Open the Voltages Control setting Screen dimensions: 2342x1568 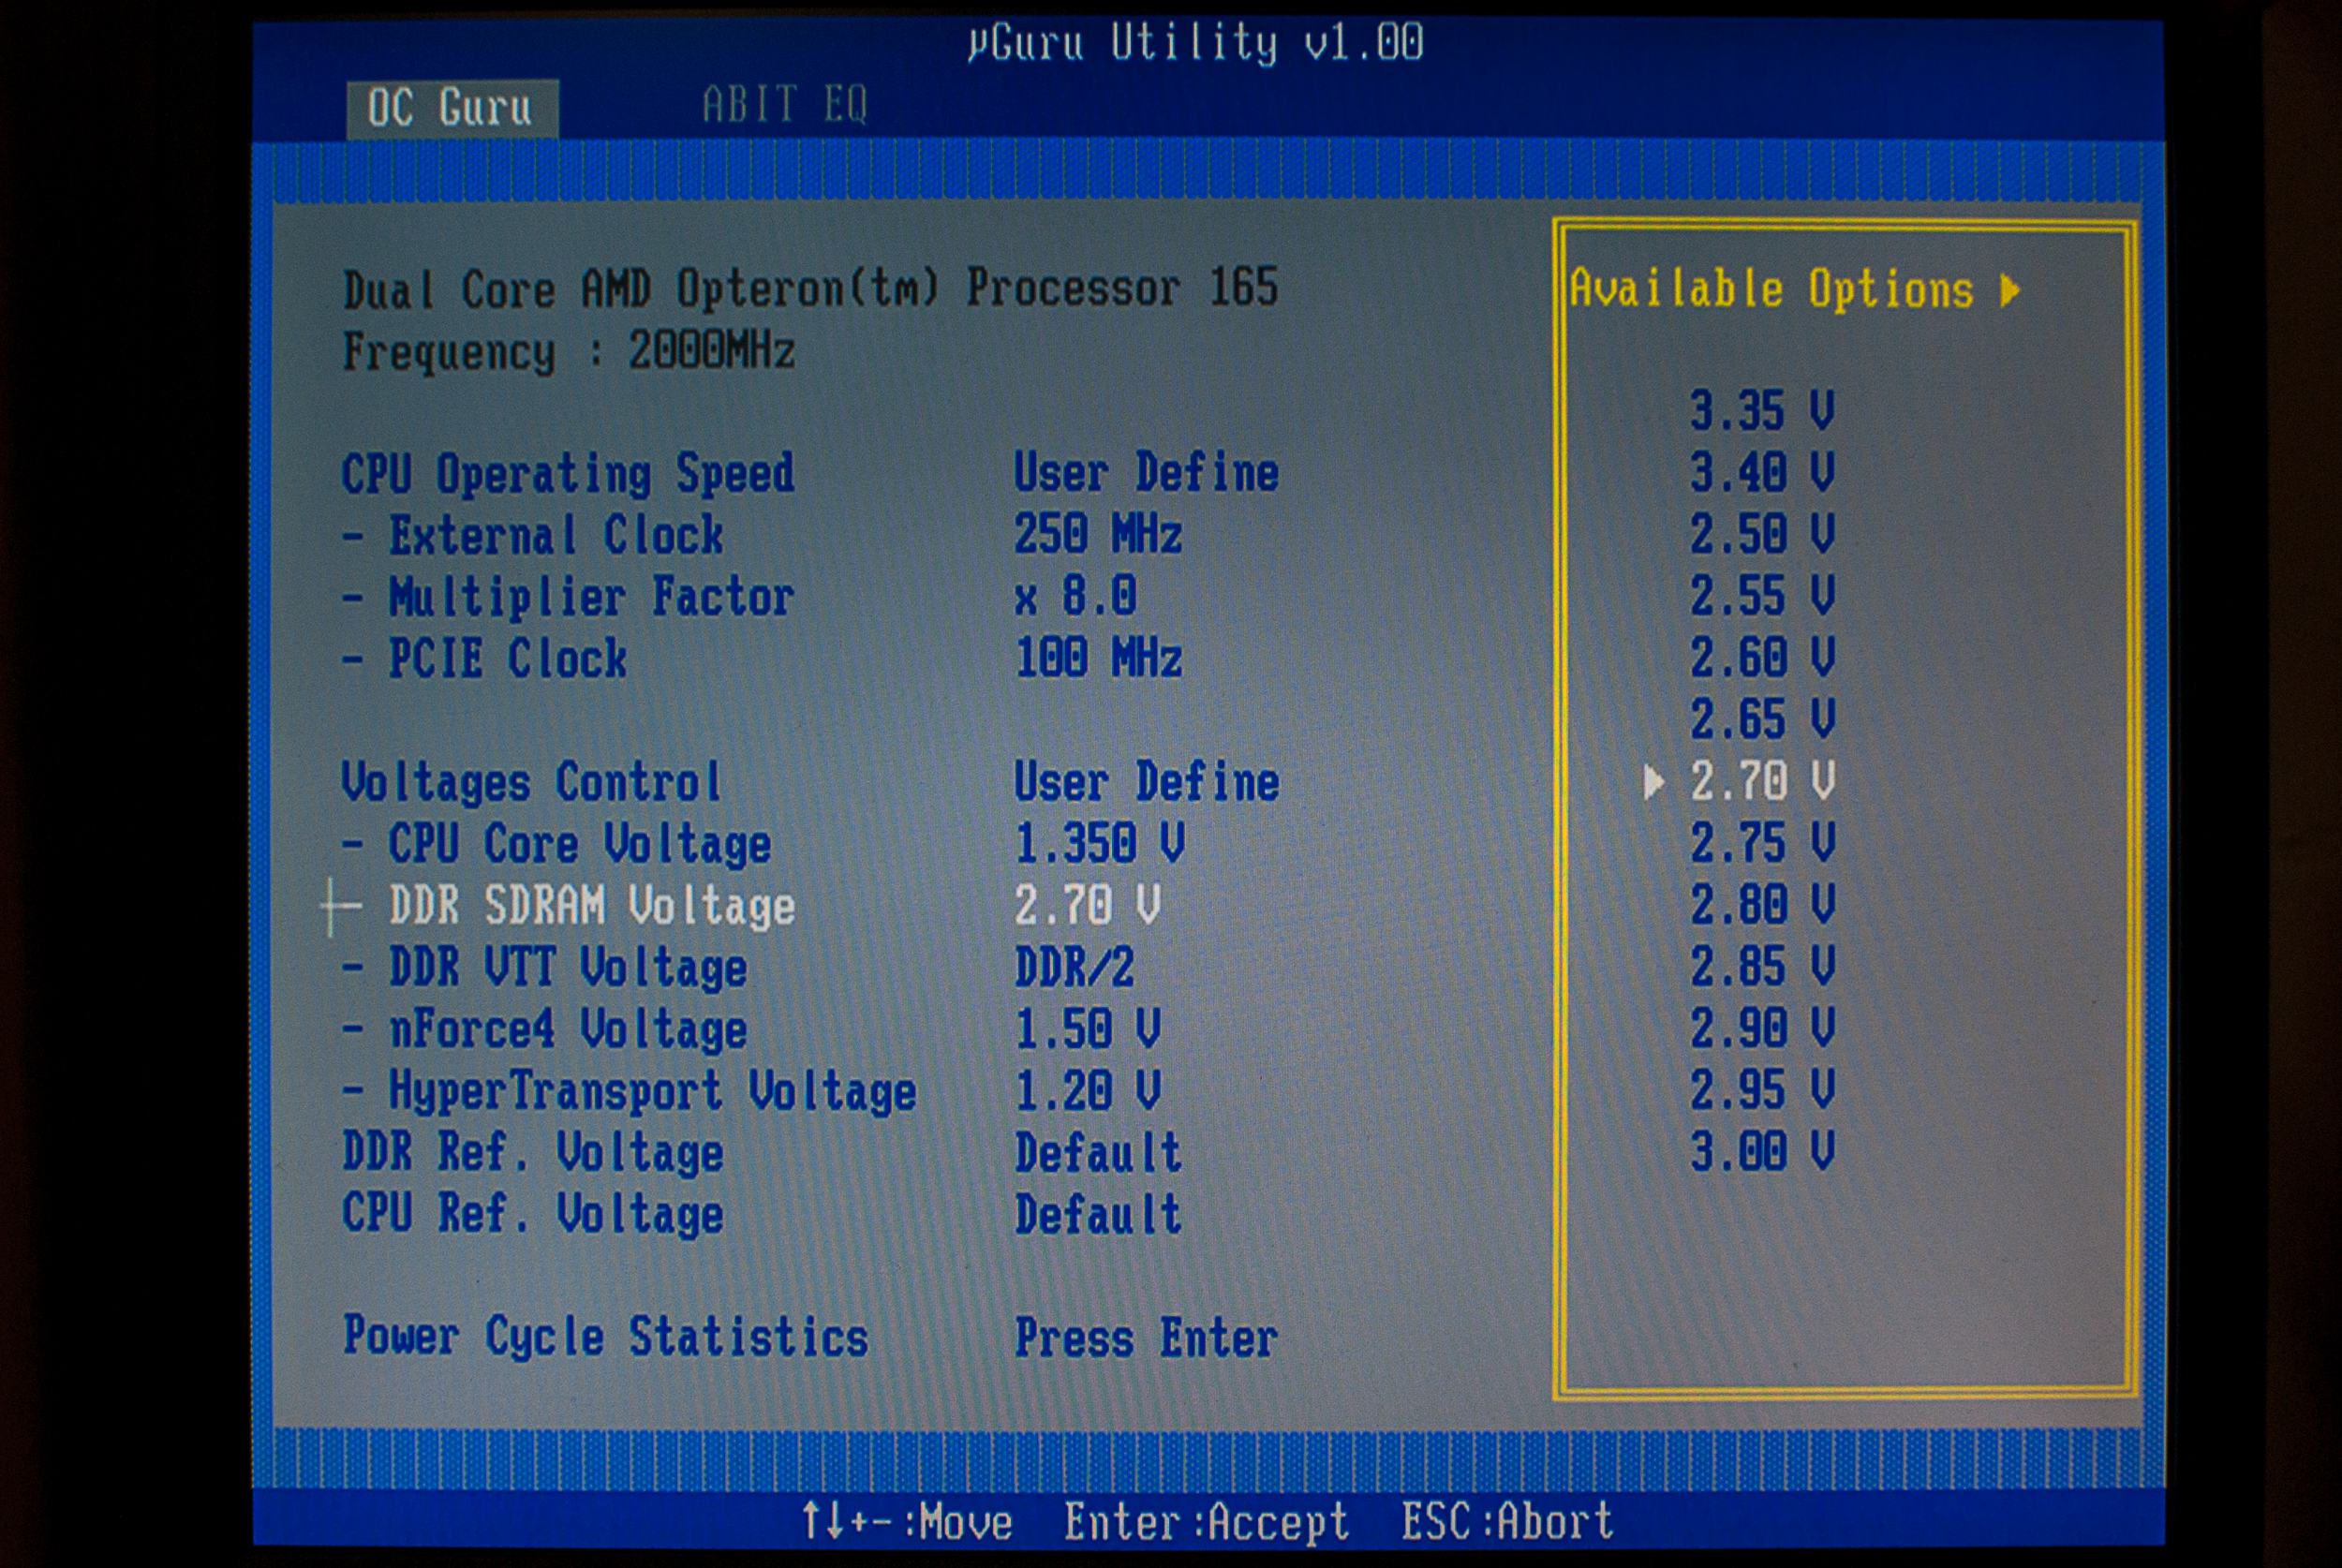click(x=530, y=783)
